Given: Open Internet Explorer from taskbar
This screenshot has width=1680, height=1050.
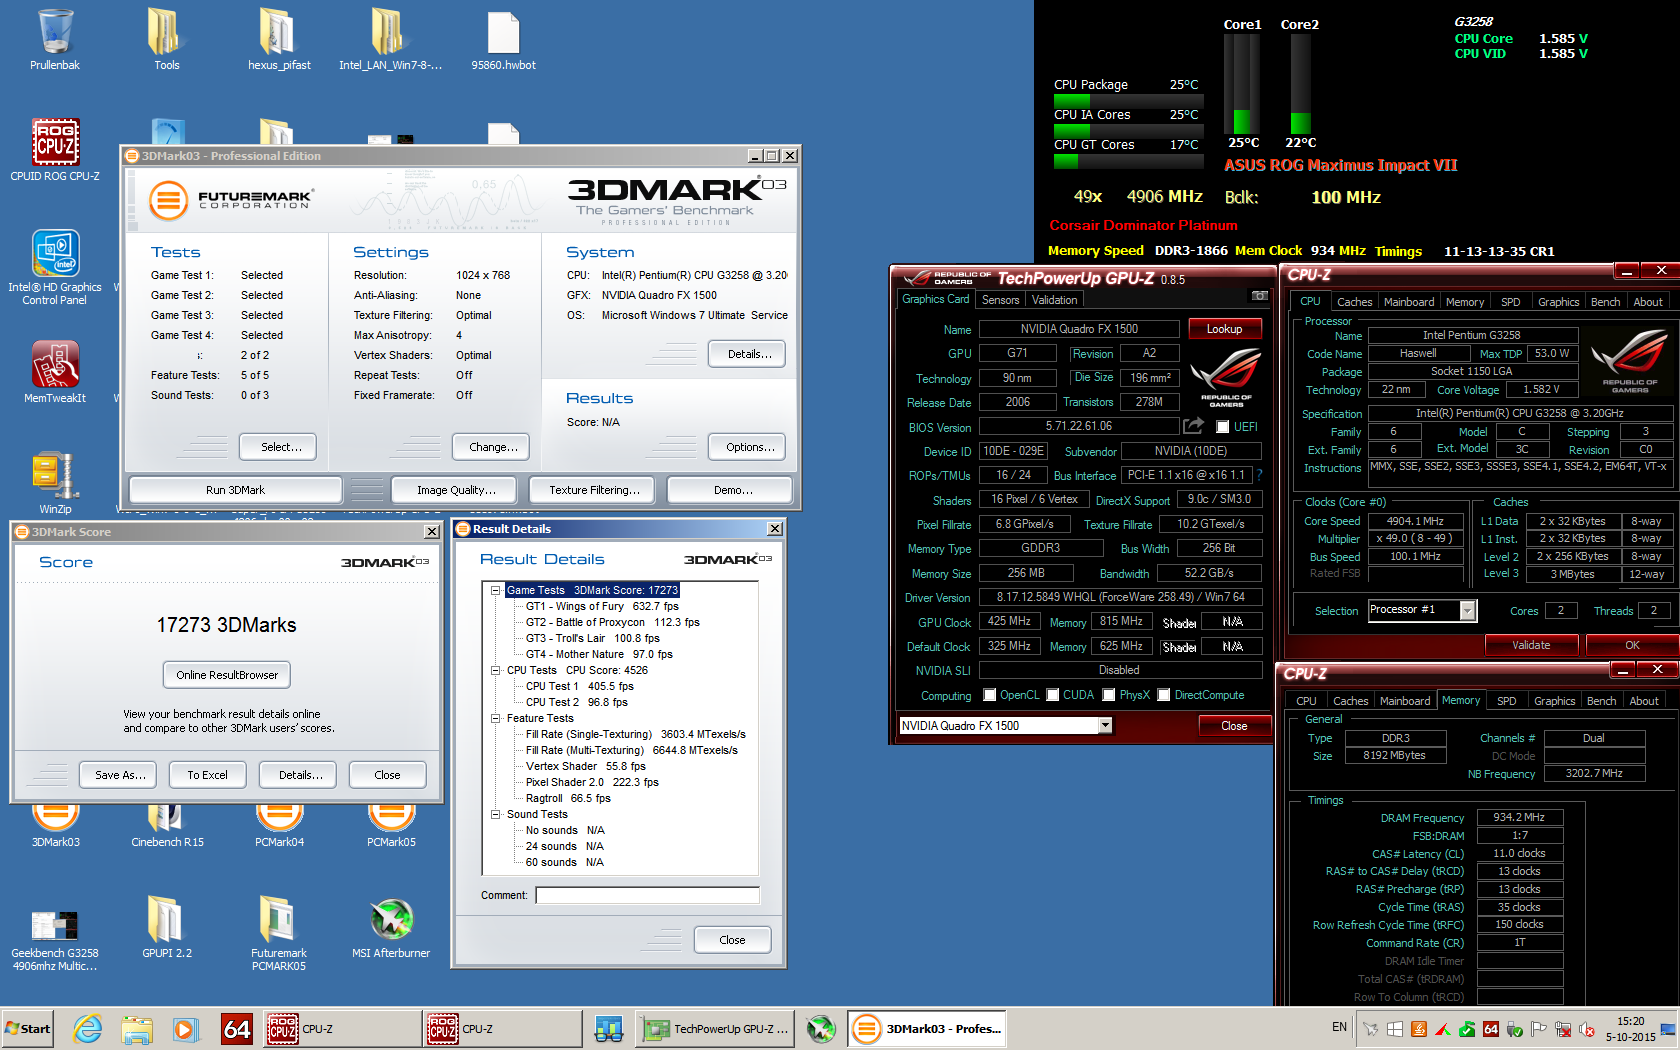Looking at the screenshot, I should [88, 1029].
